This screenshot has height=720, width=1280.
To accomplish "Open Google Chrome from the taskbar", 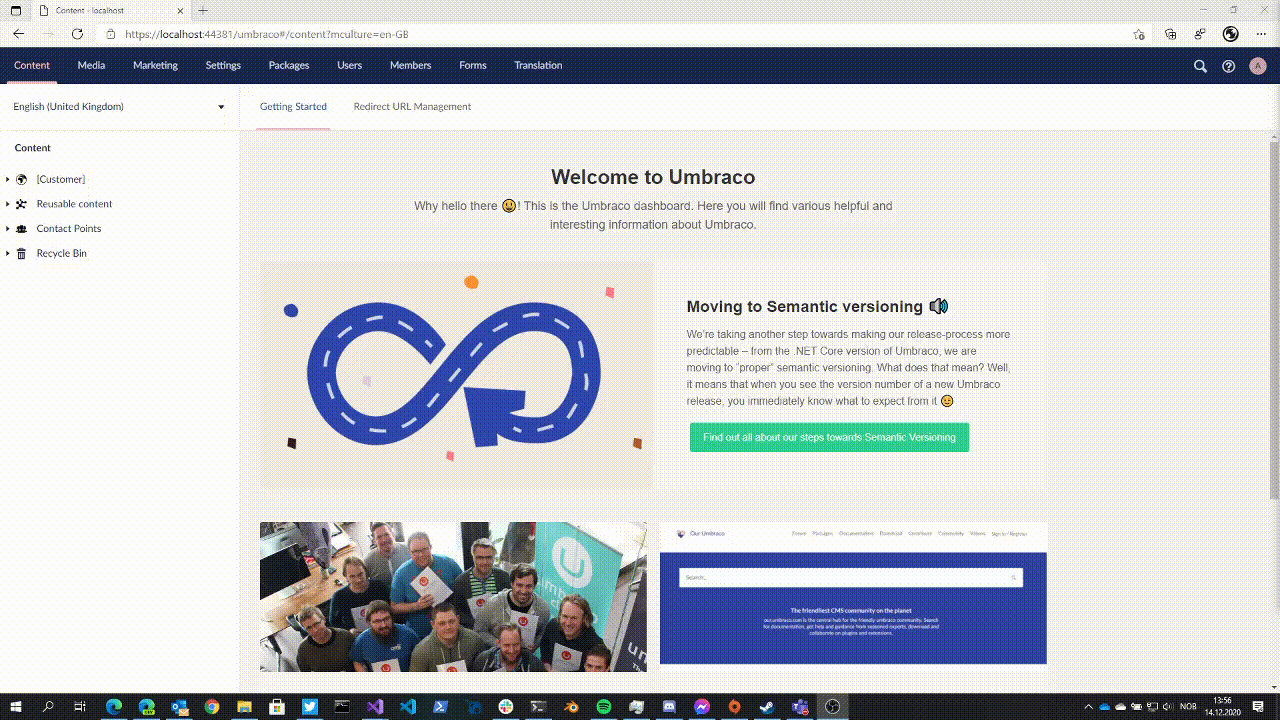I will coord(212,707).
